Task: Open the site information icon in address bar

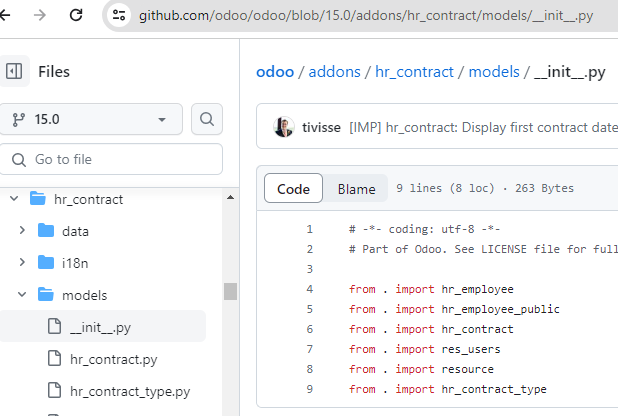Action: 119,15
